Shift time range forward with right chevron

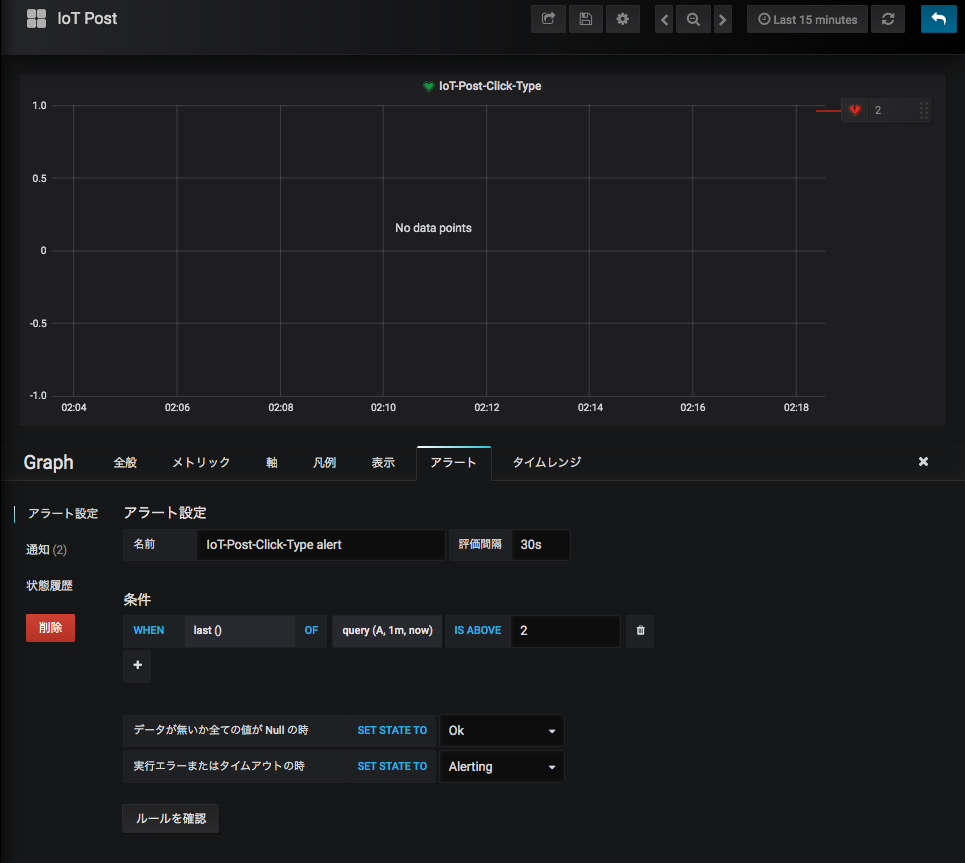[x=723, y=19]
